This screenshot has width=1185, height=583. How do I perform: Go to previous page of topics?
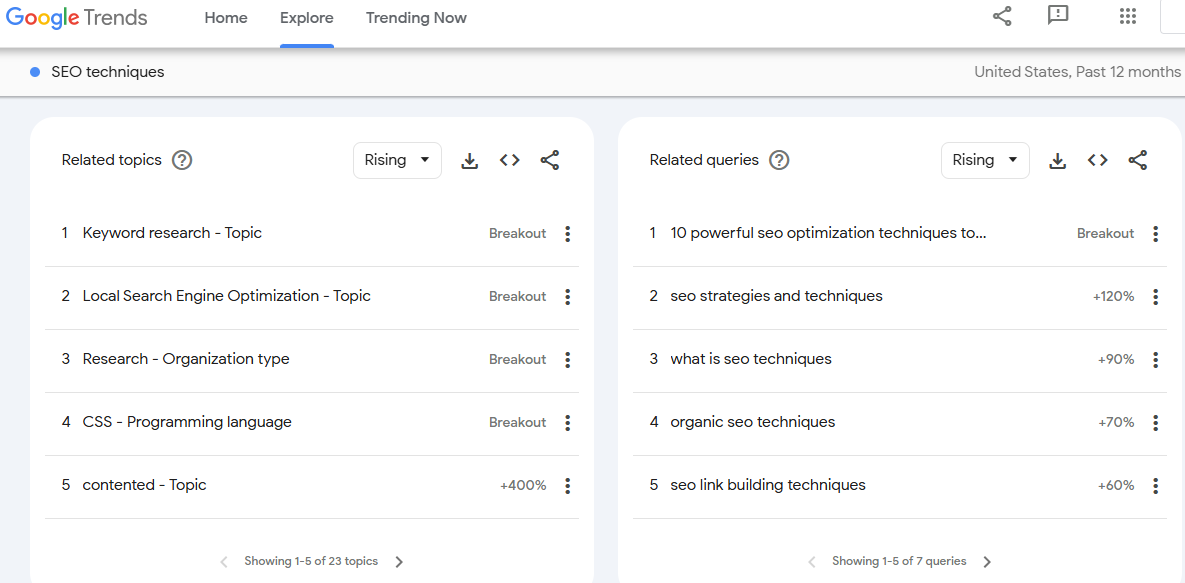click(x=224, y=562)
